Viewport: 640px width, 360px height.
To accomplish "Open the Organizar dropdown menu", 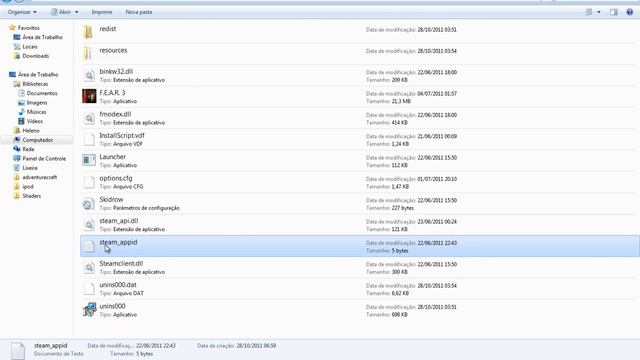I will coord(22,12).
